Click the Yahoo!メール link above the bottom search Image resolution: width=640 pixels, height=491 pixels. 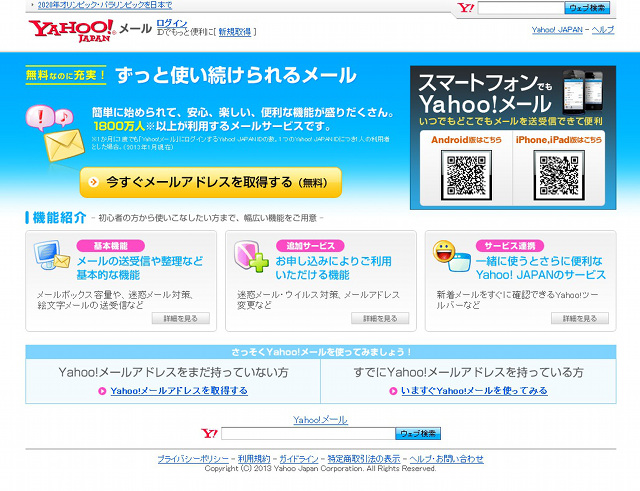tap(320, 420)
